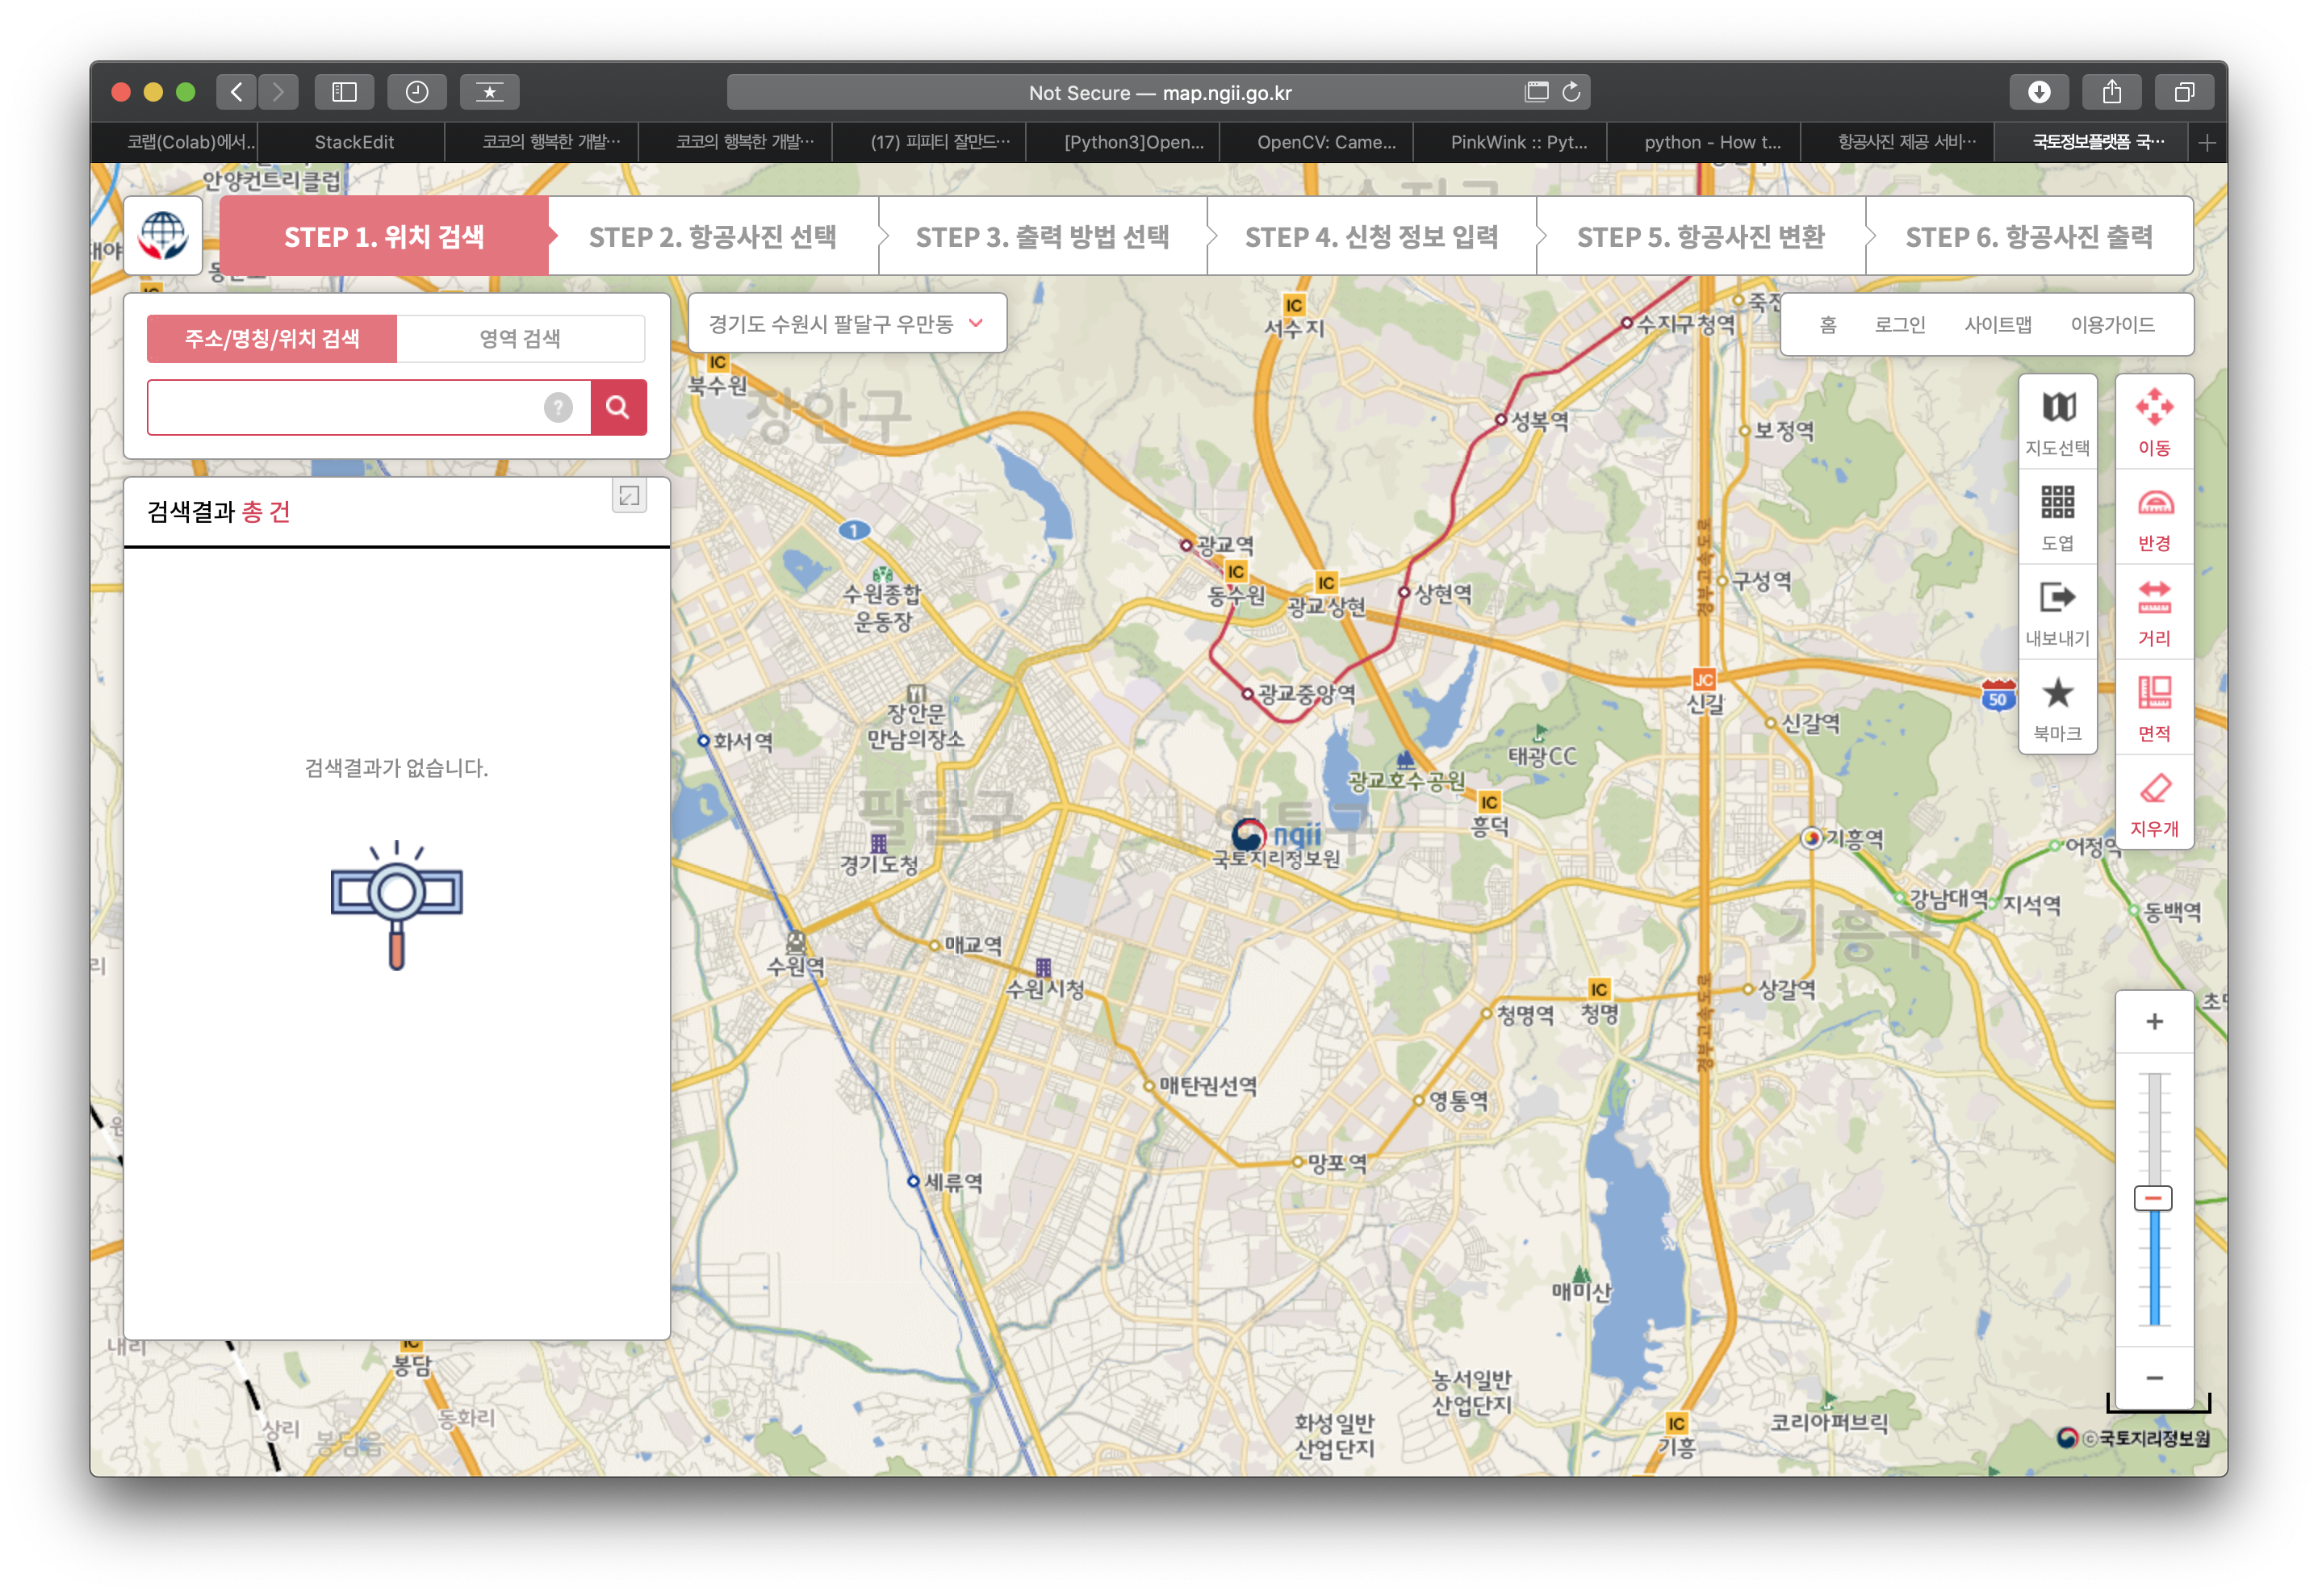Select the 면적 area measurement tool
2318x1596 pixels.
pos(2153,707)
